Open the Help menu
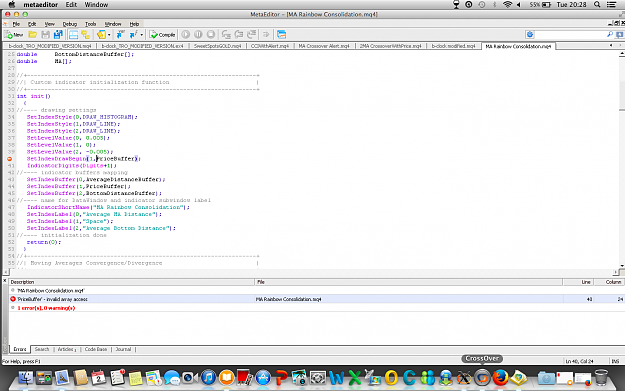The height and width of the screenshot is (391, 625). [134, 24]
